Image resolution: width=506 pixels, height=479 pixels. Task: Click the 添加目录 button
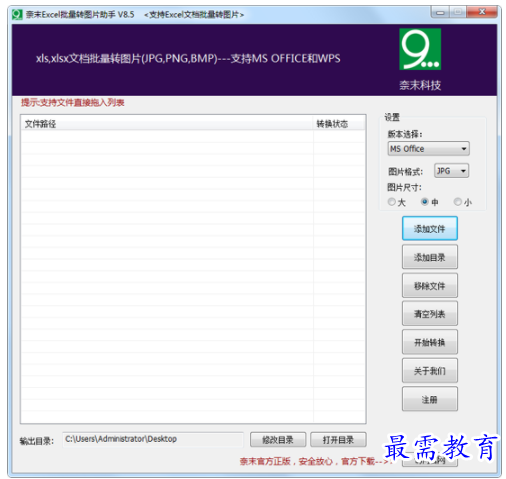429,257
